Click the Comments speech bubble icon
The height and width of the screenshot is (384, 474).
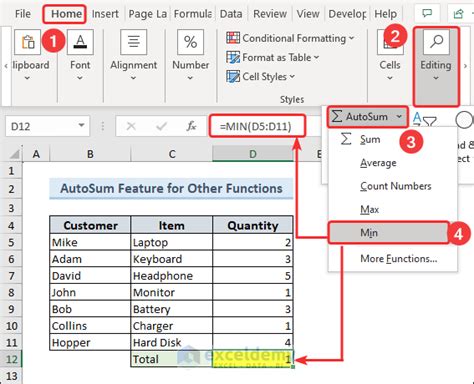coord(427,13)
